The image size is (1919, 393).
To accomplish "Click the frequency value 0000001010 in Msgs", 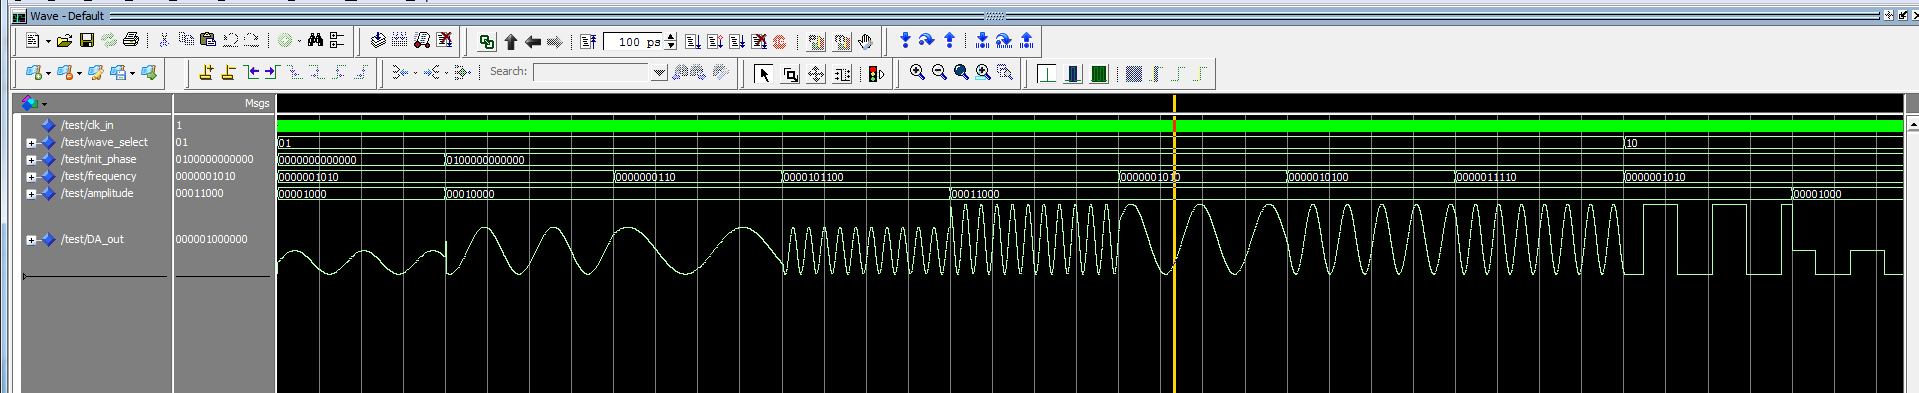I will point(206,176).
